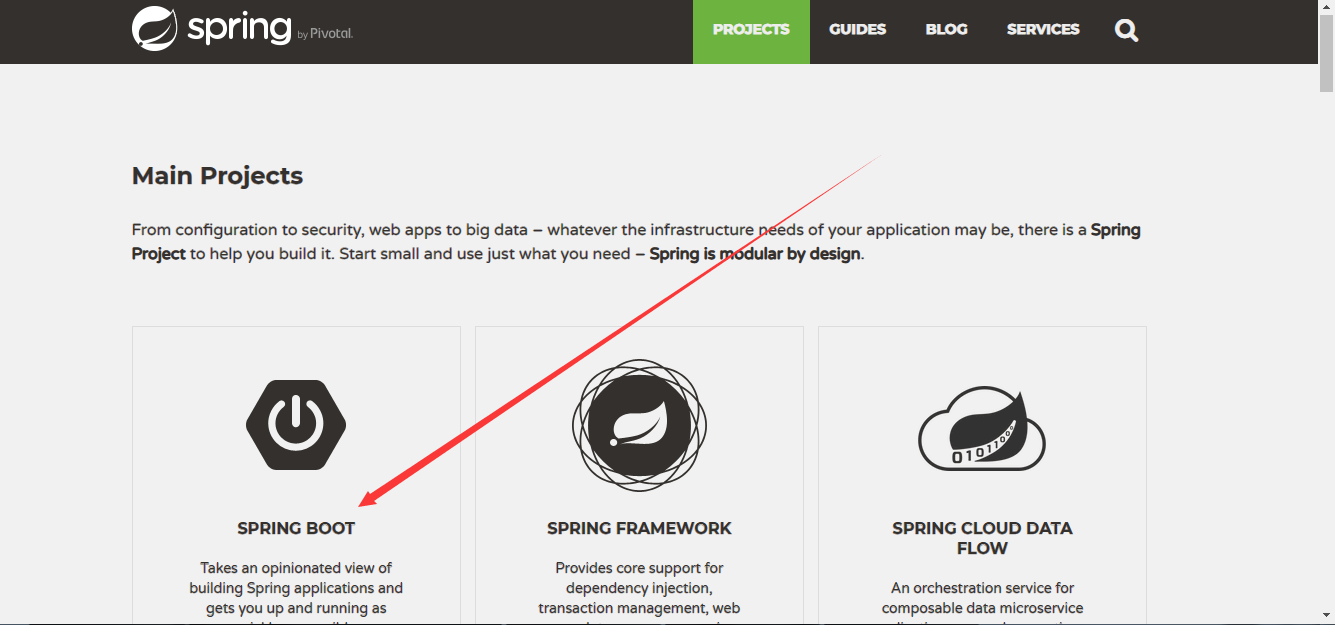Click the scrollbar up arrow
The image size is (1335, 625).
pyautogui.click(x=1326, y=8)
